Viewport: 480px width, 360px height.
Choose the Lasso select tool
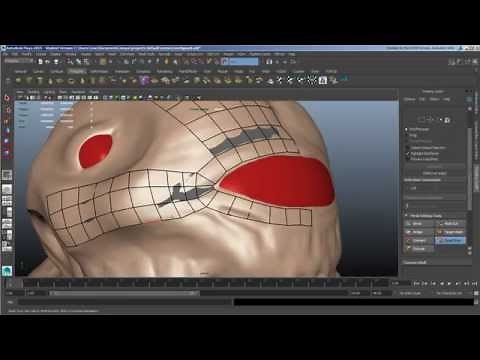[x=7, y=110]
